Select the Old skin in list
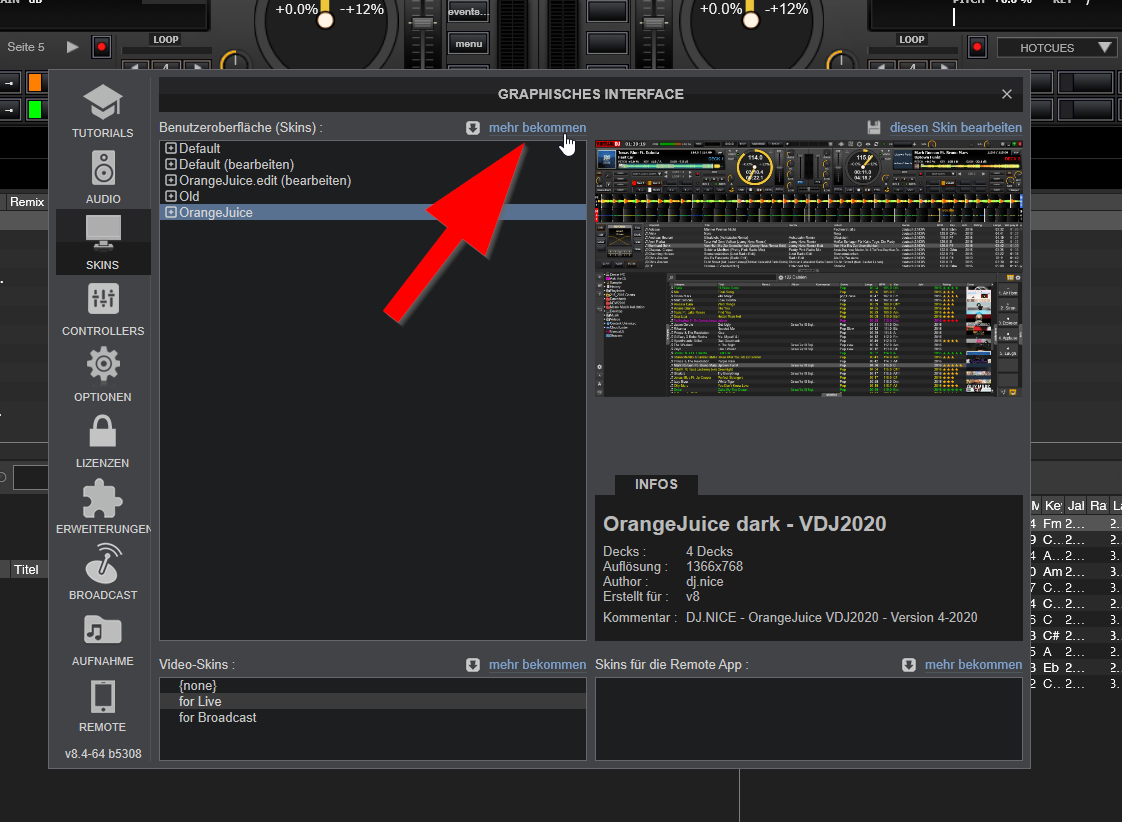 372,196
